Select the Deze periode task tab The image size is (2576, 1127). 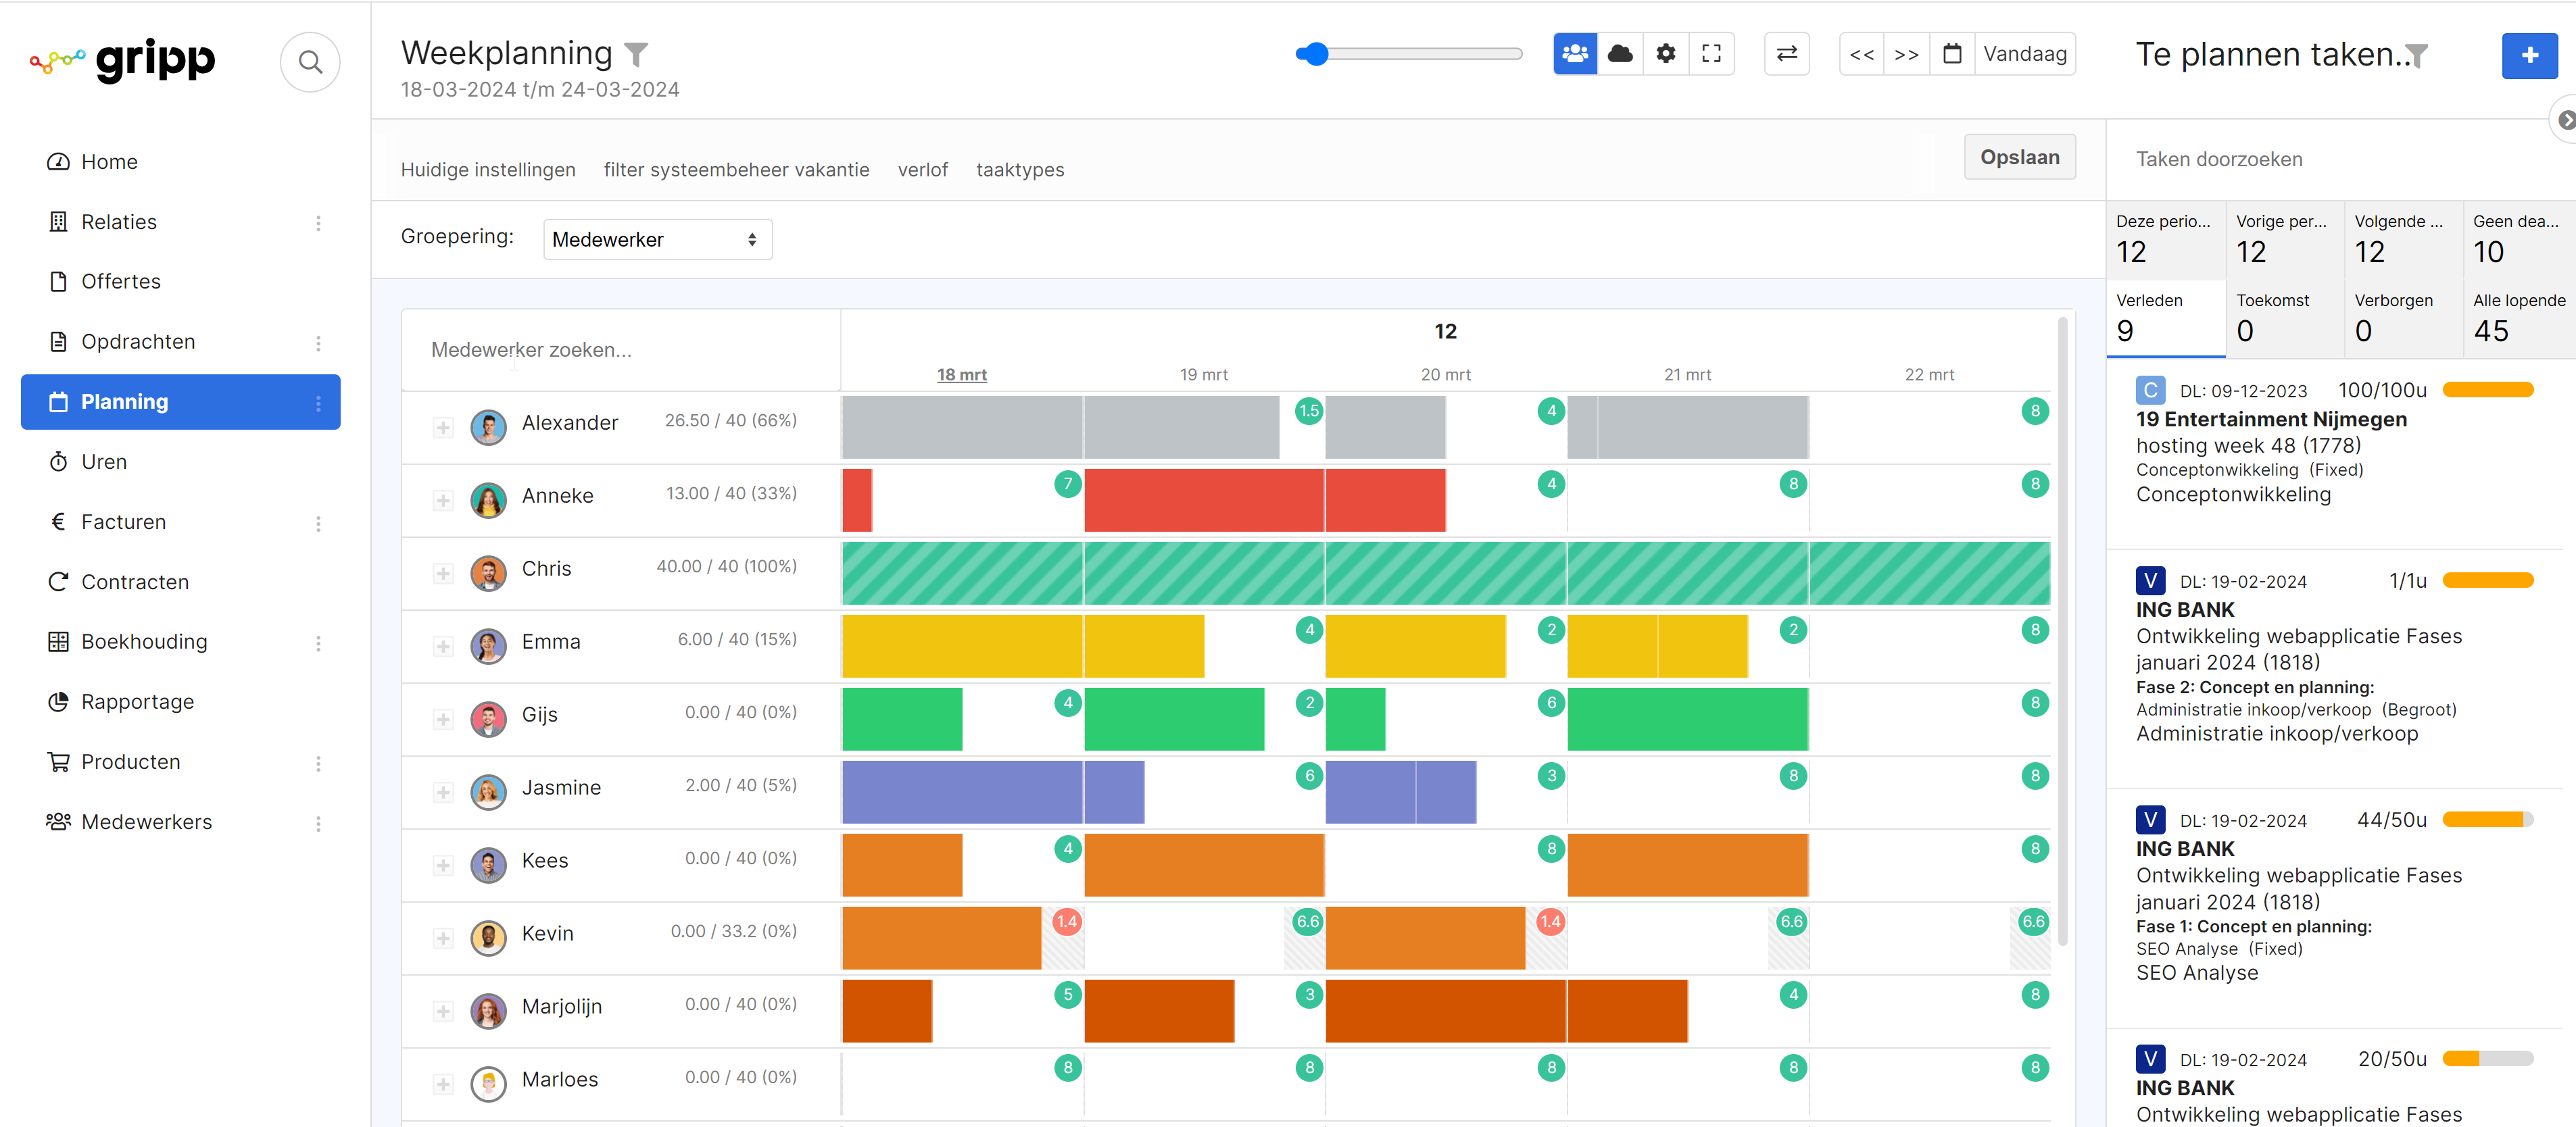point(2165,240)
